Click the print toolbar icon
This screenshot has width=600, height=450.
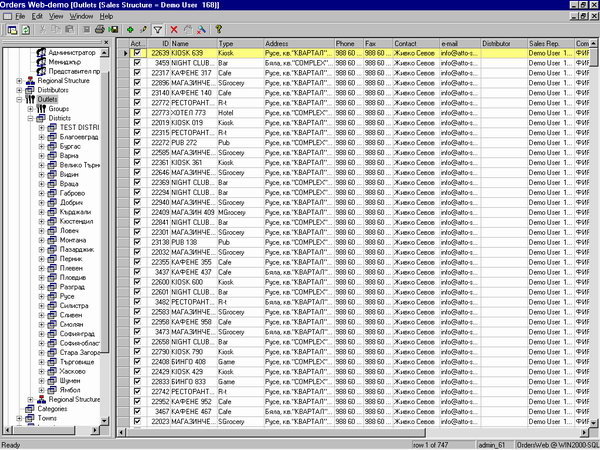99,29
